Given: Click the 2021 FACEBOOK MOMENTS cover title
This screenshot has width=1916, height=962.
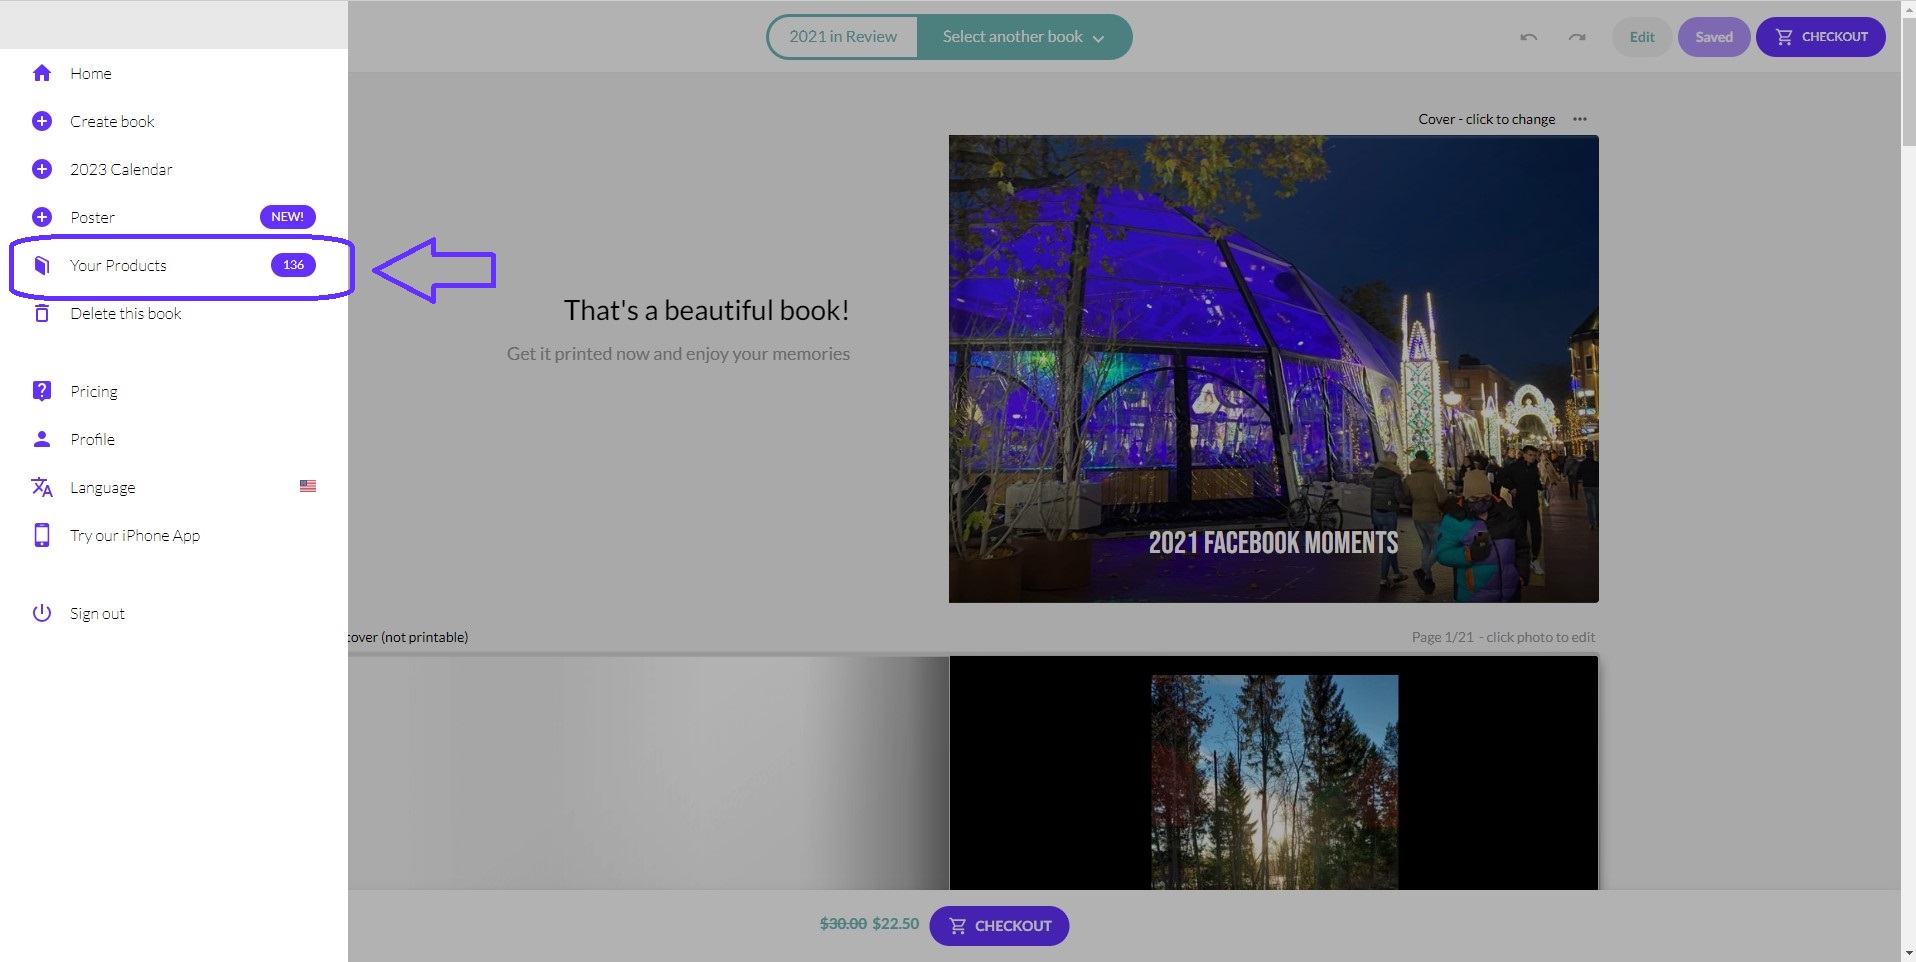Looking at the screenshot, I should click(1273, 543).
